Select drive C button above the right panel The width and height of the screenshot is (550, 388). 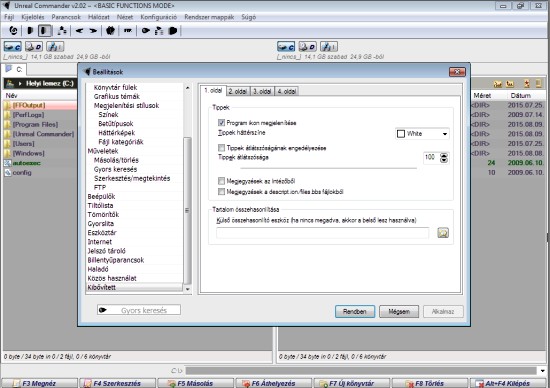tap(286, 46)
